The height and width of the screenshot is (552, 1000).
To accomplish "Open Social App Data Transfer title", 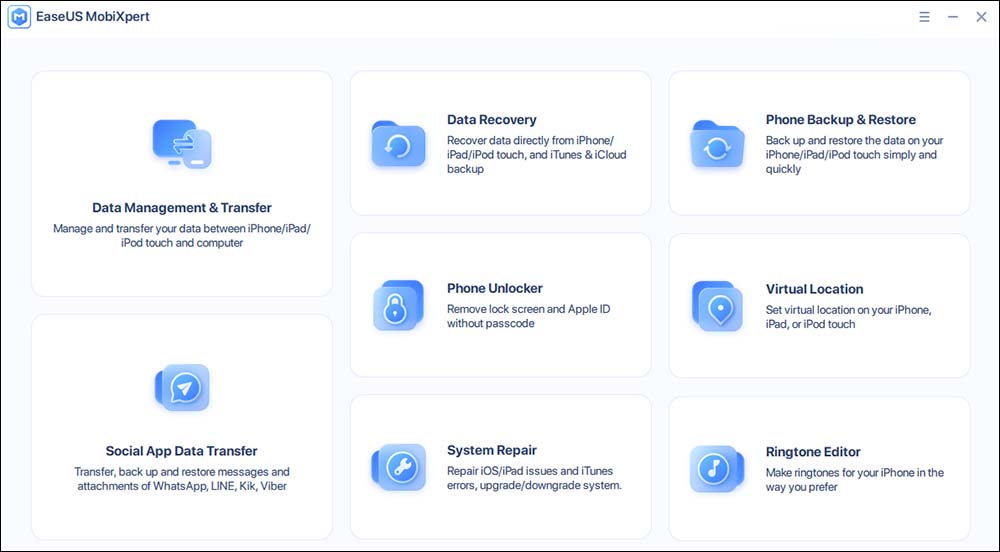I will [182, 451].
